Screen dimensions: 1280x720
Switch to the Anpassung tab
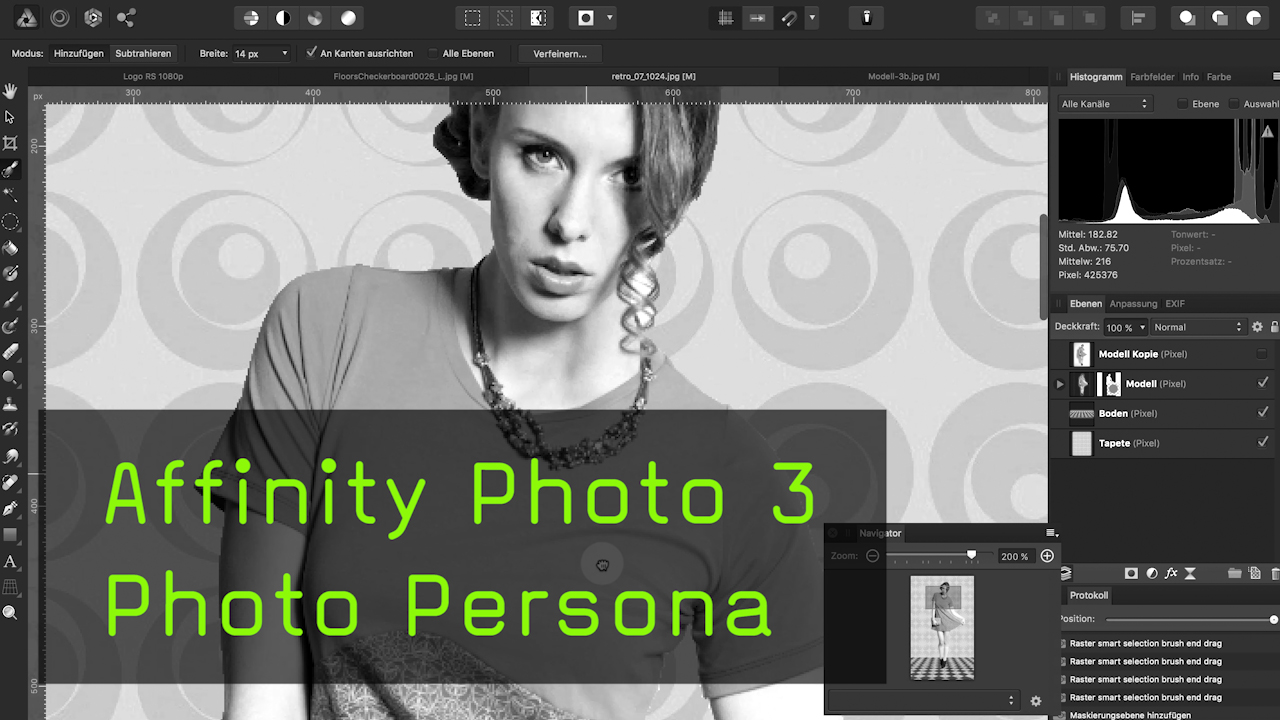tap(1133, 304)
